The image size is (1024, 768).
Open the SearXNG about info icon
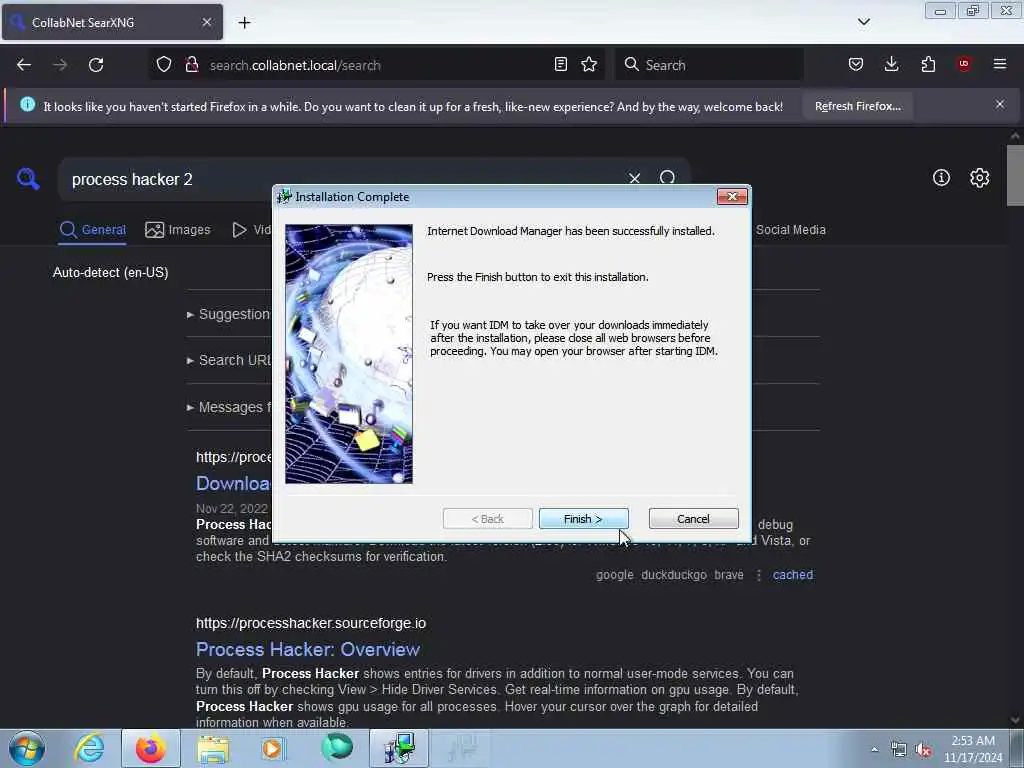click(x=941, y=178)
